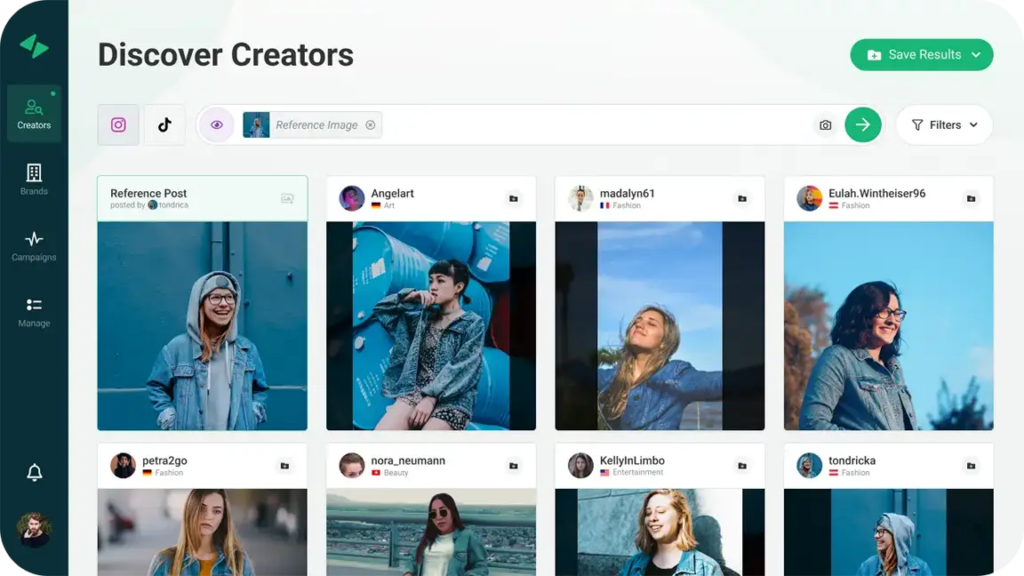The image size is (1024, 576).
Task: Run the search with the green arrow button
Action: click(x=862, y=124)
